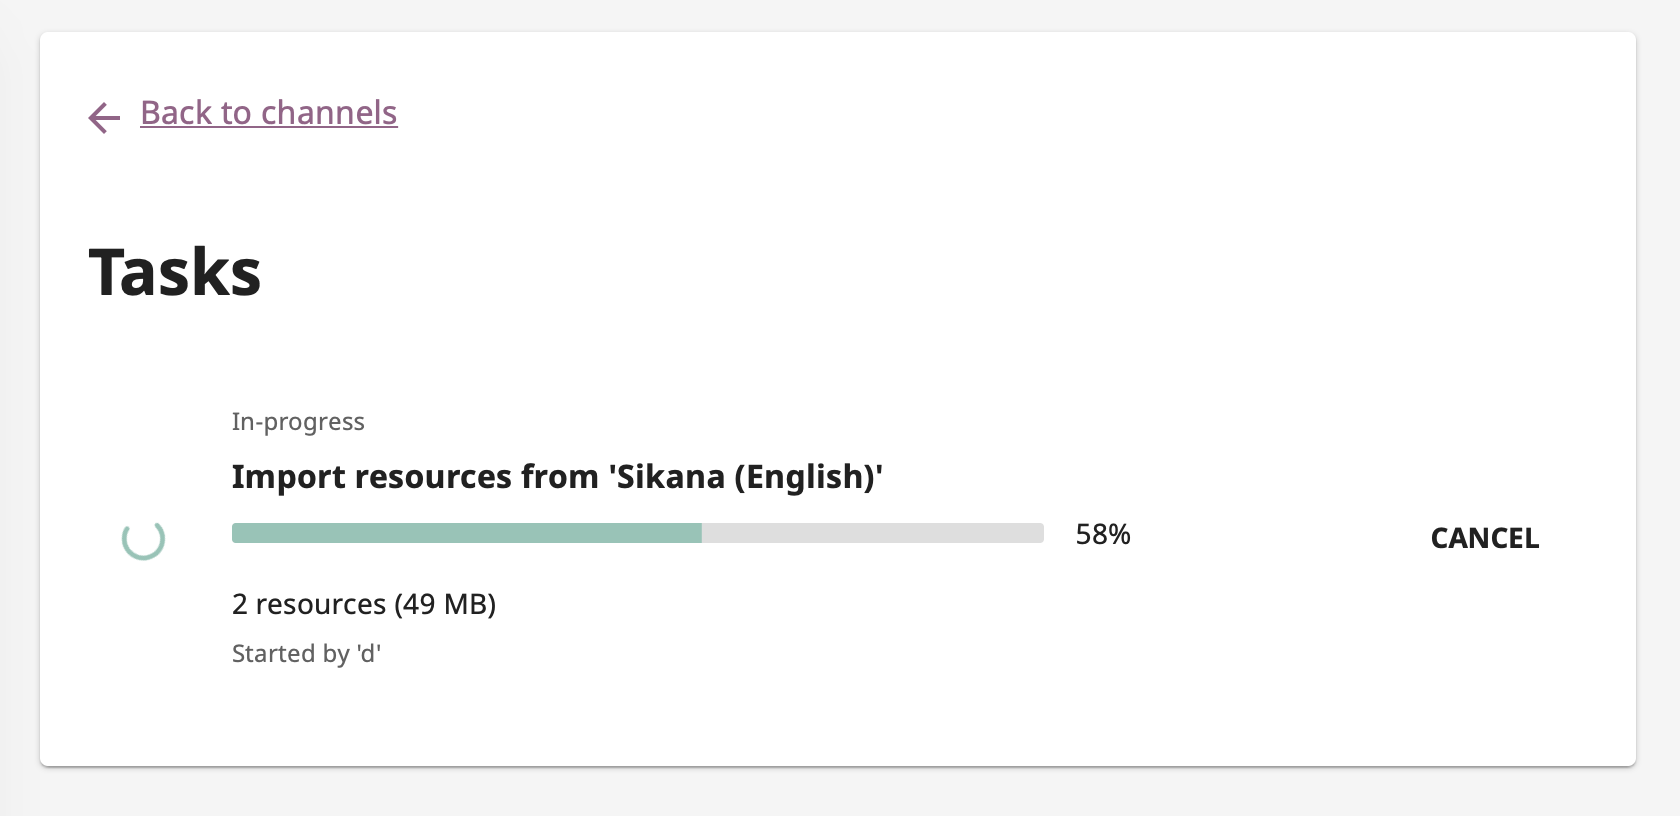Select the task entry currently in progress
The height and width of the screenshot is (816, 1680).
[800, 537]
